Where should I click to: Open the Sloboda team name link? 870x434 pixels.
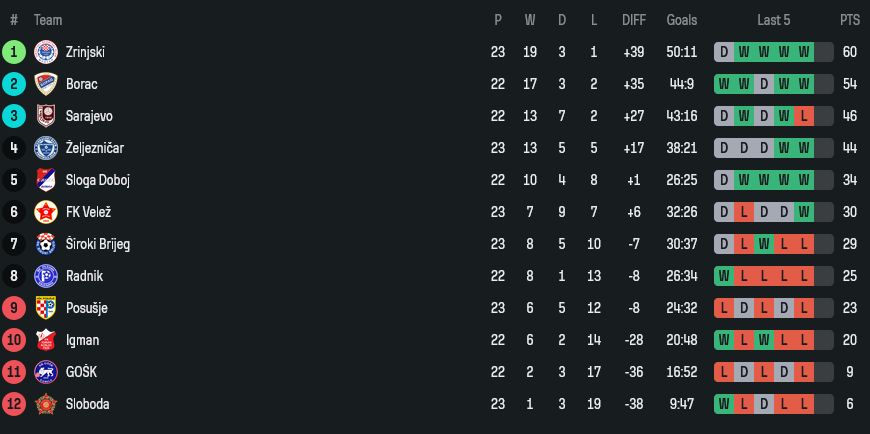point(87,404)
